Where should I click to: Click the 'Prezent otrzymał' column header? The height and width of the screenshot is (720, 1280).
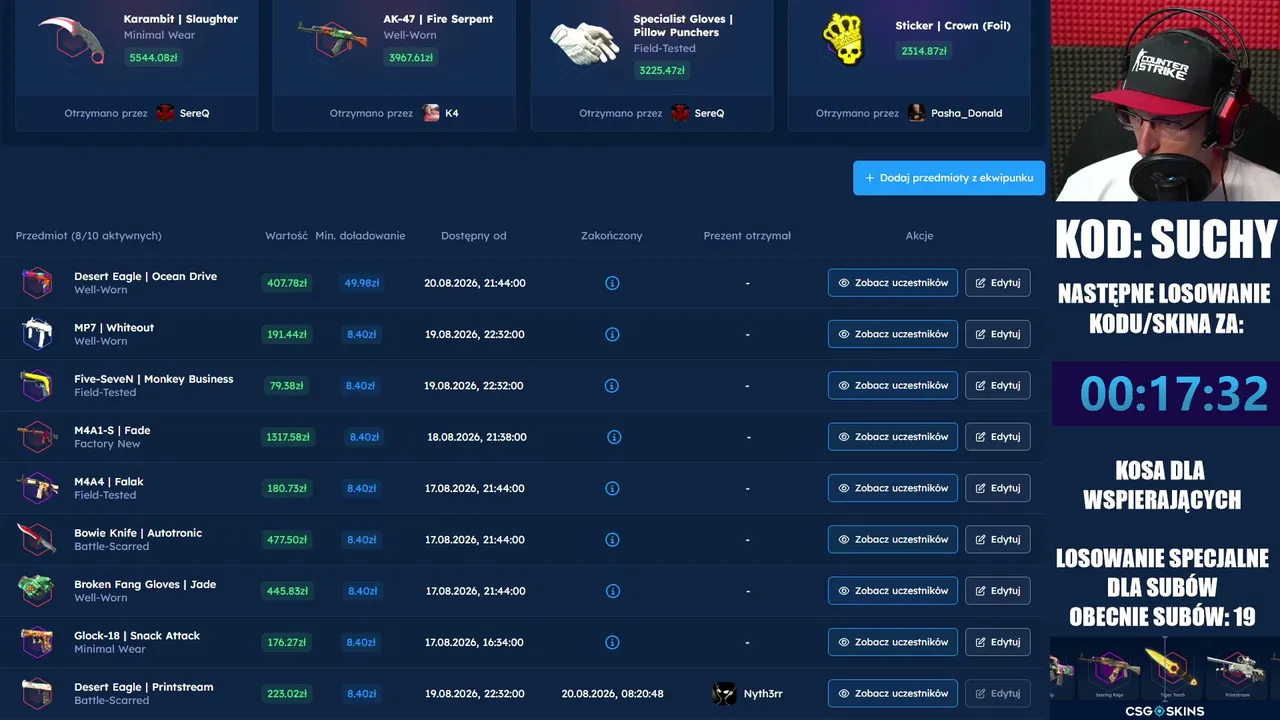(747, 236)
